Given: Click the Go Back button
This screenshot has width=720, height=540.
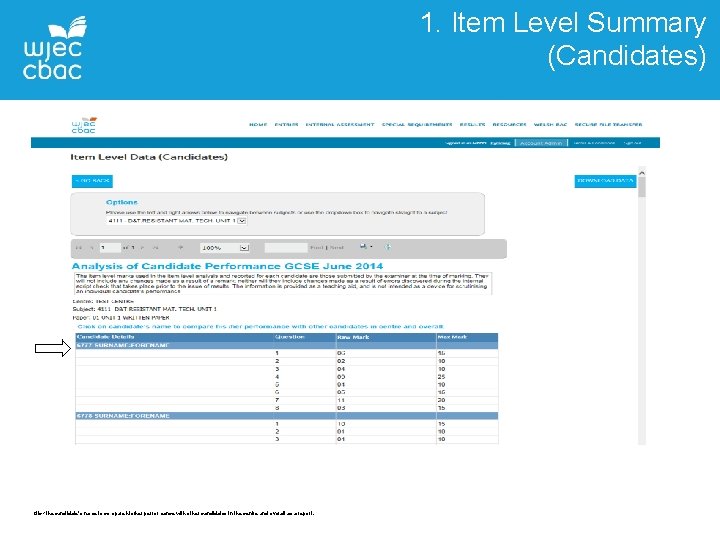Looking at the screenshot, I should (92, 181).
